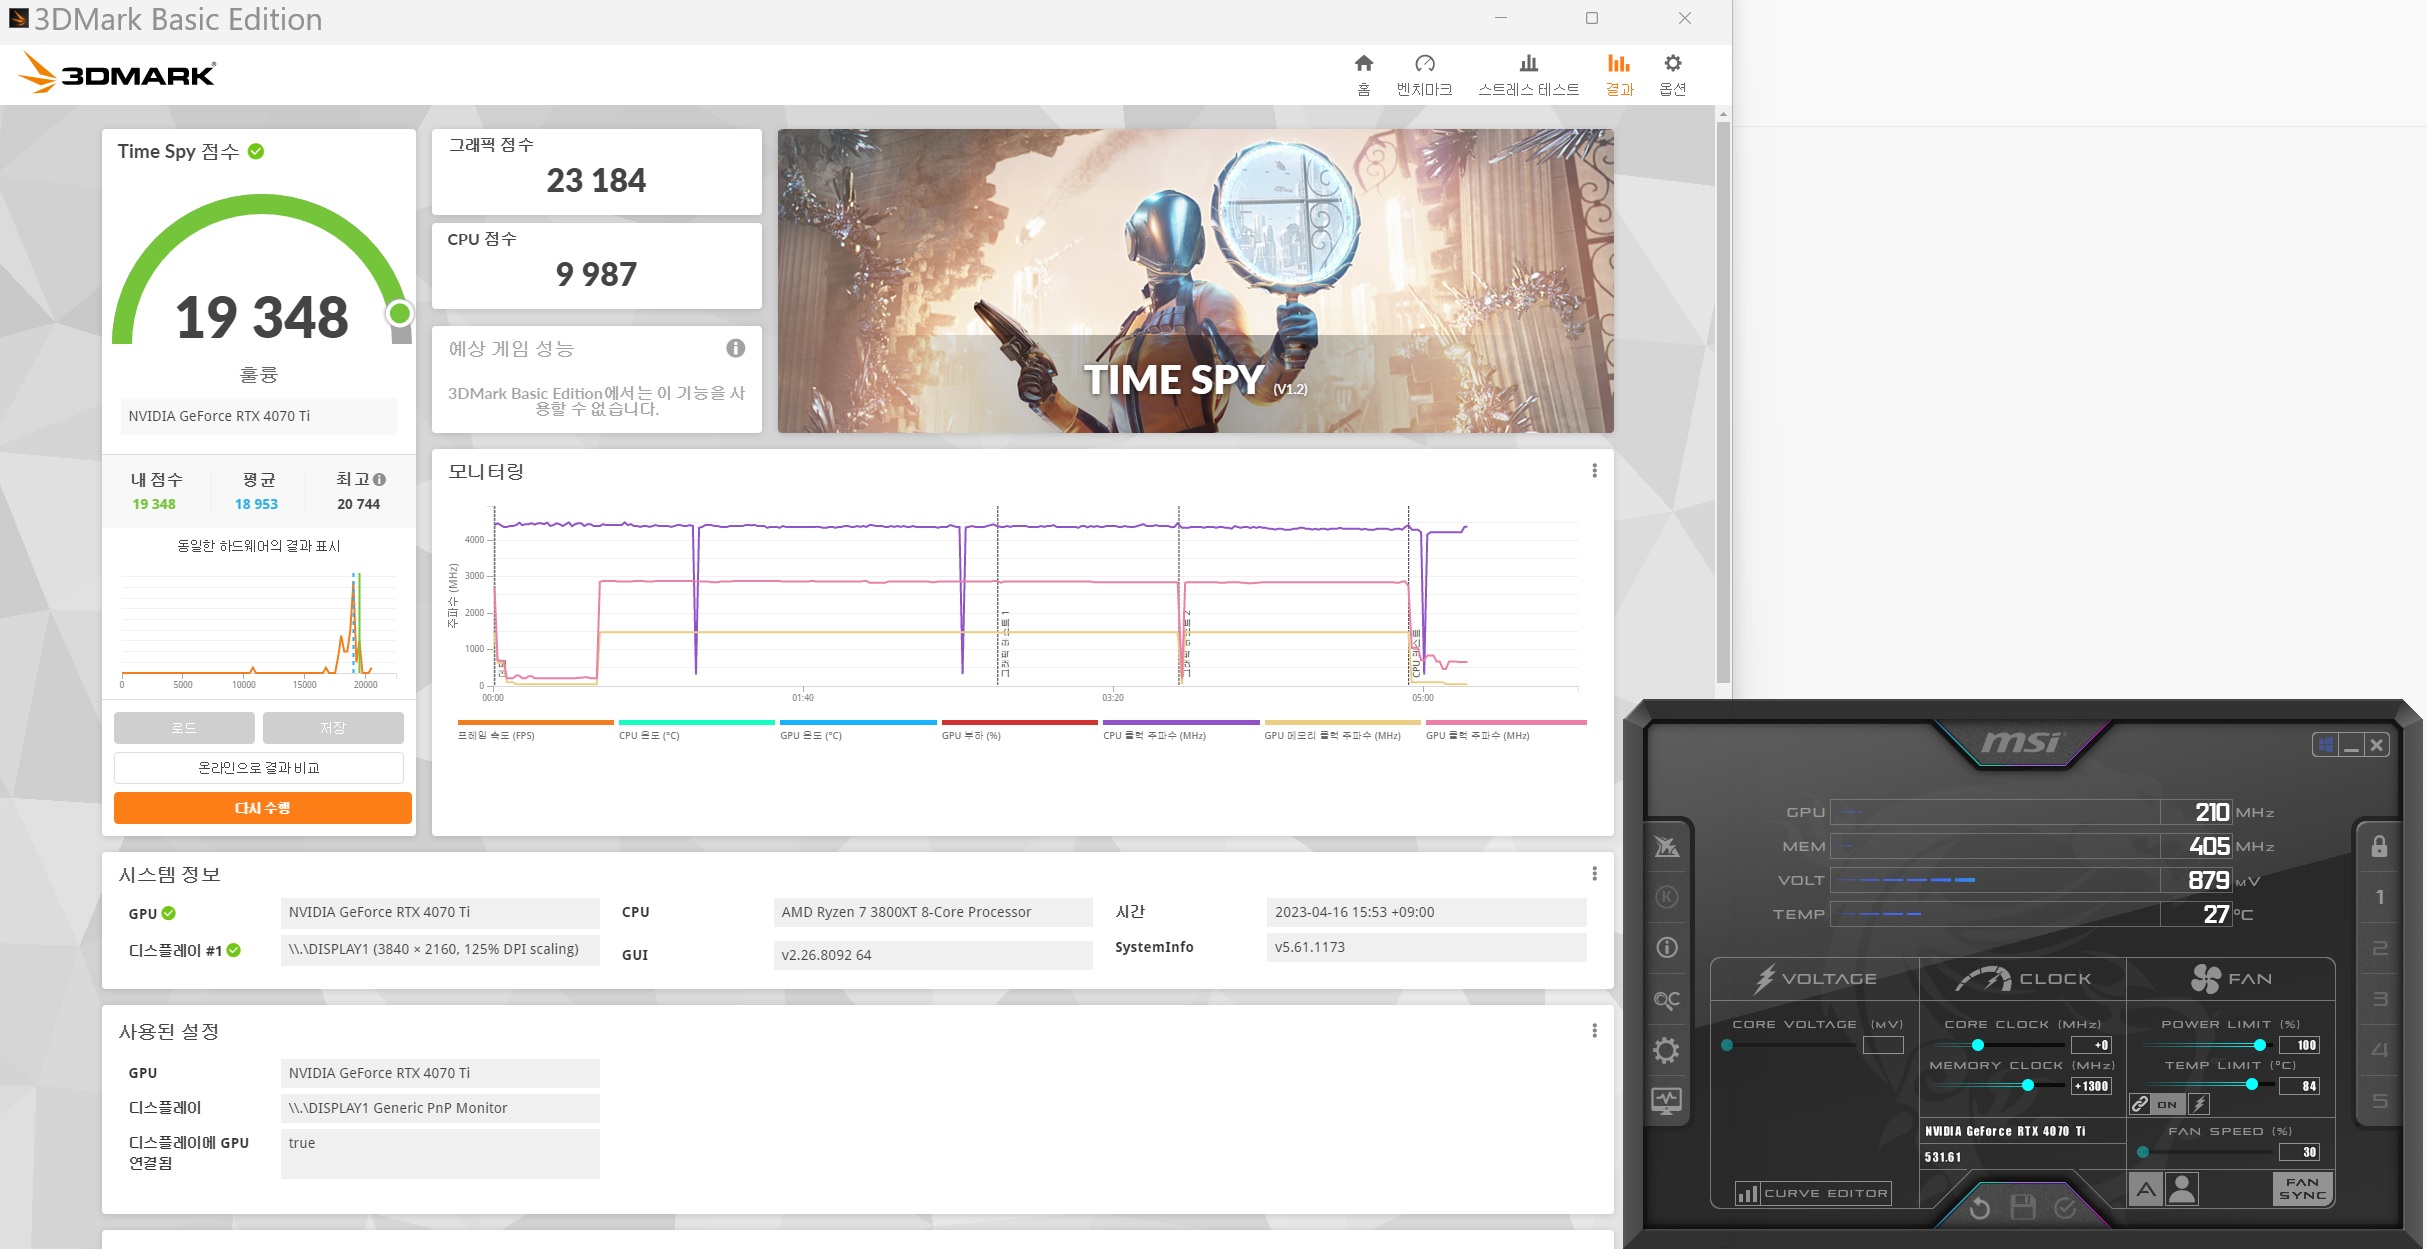Toggle GPU 메모리 클럭 주파수 legend series
The width and height of the screenshot is (2427, 1249).
coord(1342,730)
